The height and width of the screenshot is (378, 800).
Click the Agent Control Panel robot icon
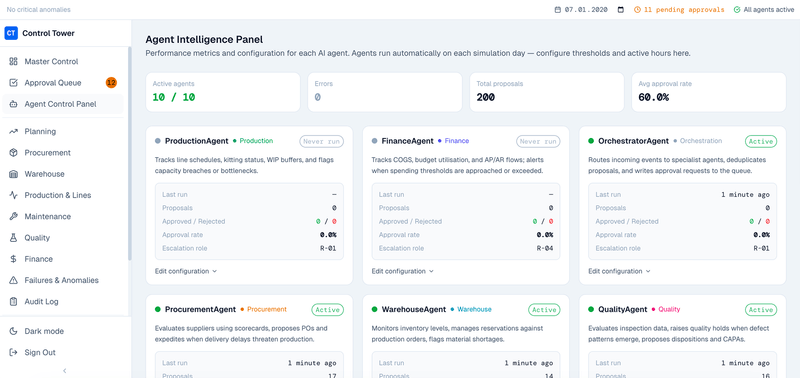click(14, 104)
